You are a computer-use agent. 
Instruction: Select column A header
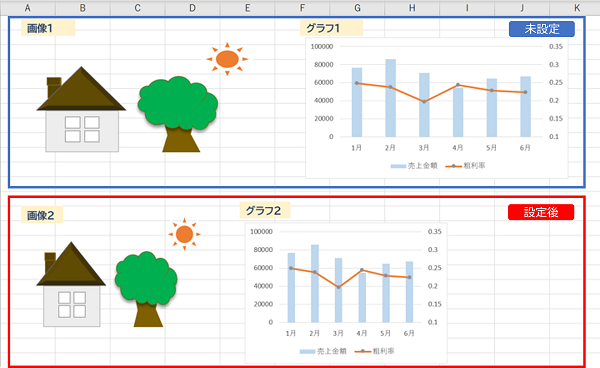click(x=28, y=8)
